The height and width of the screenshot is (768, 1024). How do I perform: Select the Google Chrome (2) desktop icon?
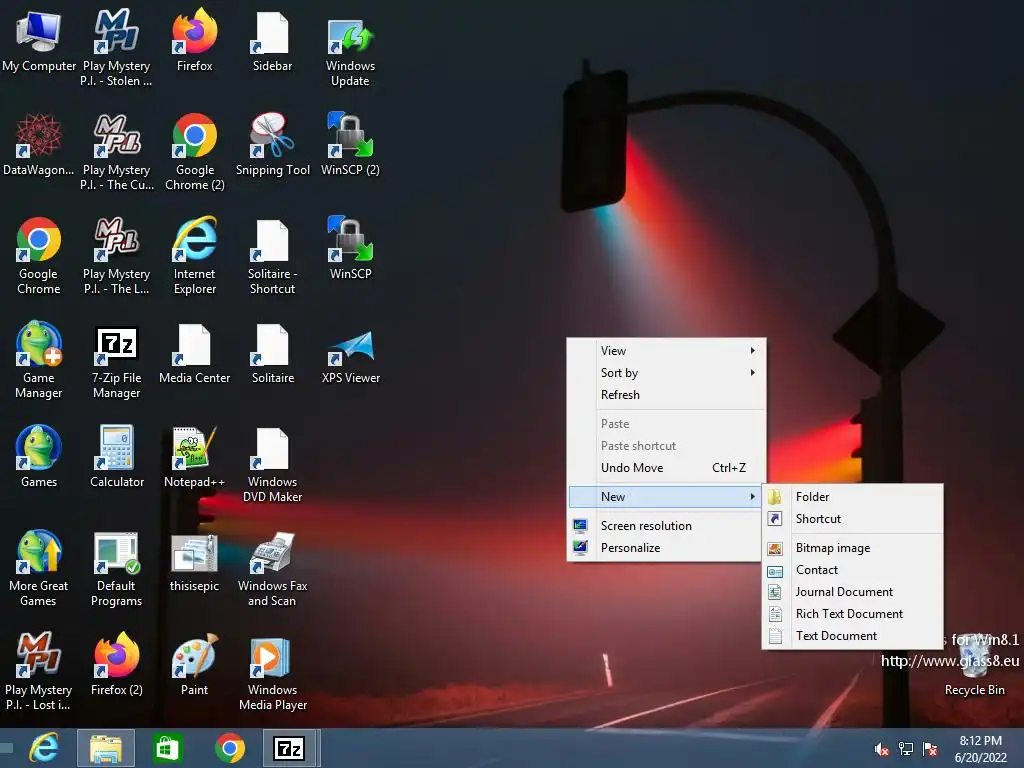(x=195, y=152)
